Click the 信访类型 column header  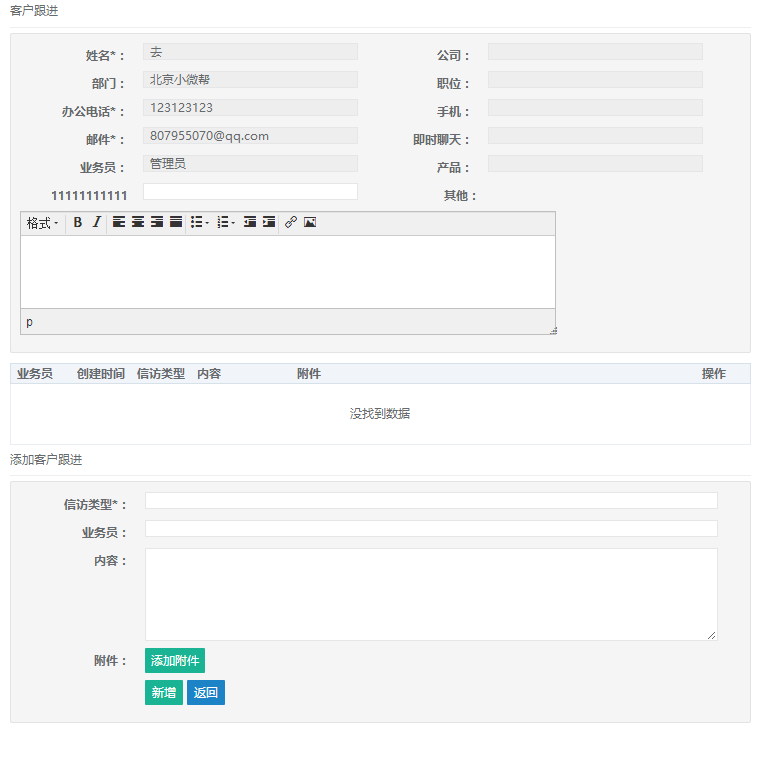161,374
